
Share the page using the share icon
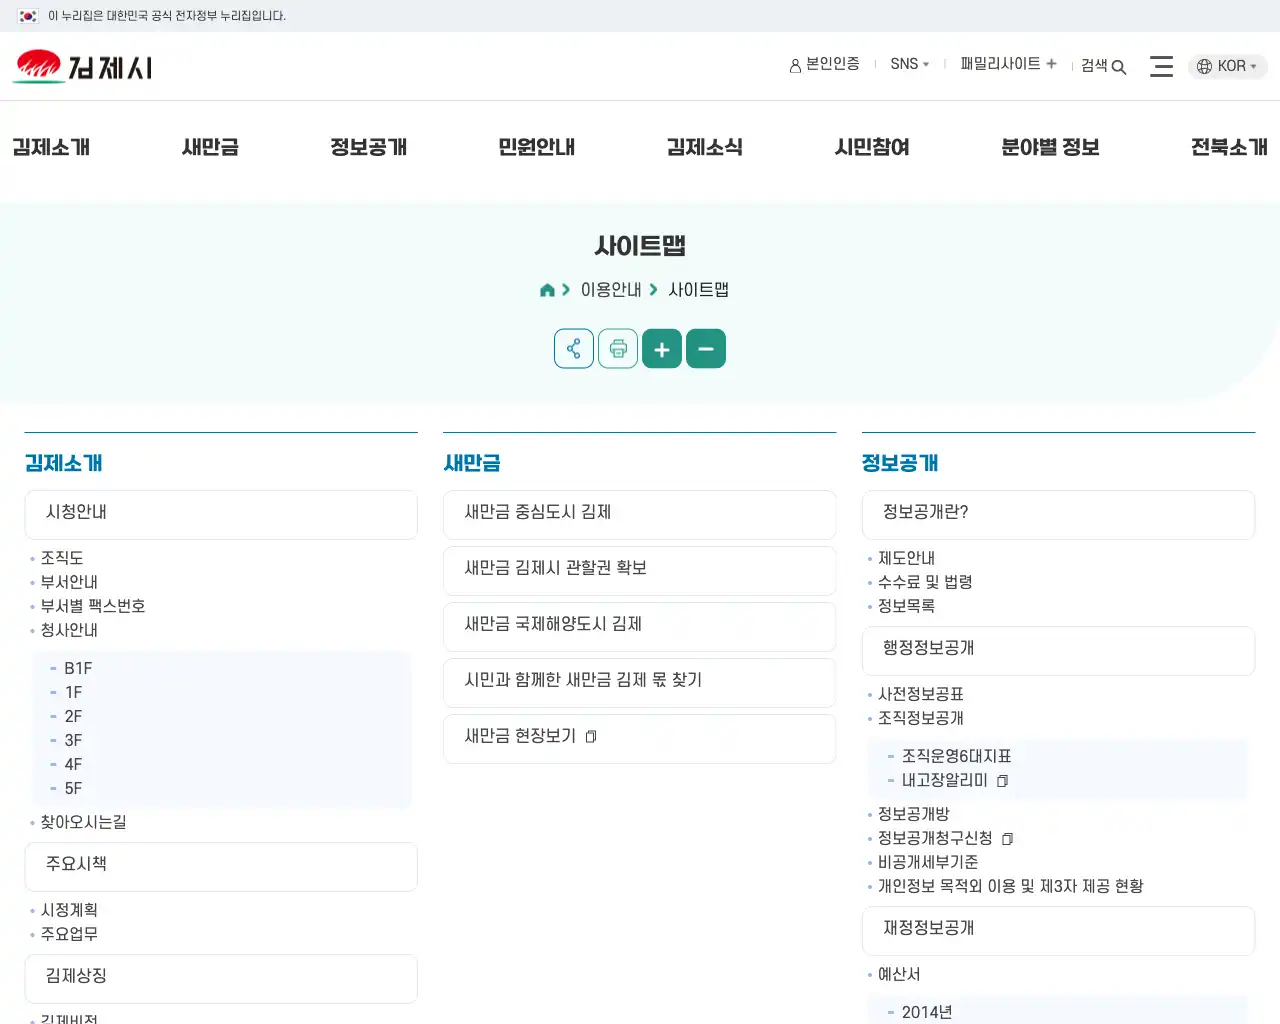pos(573,348)
